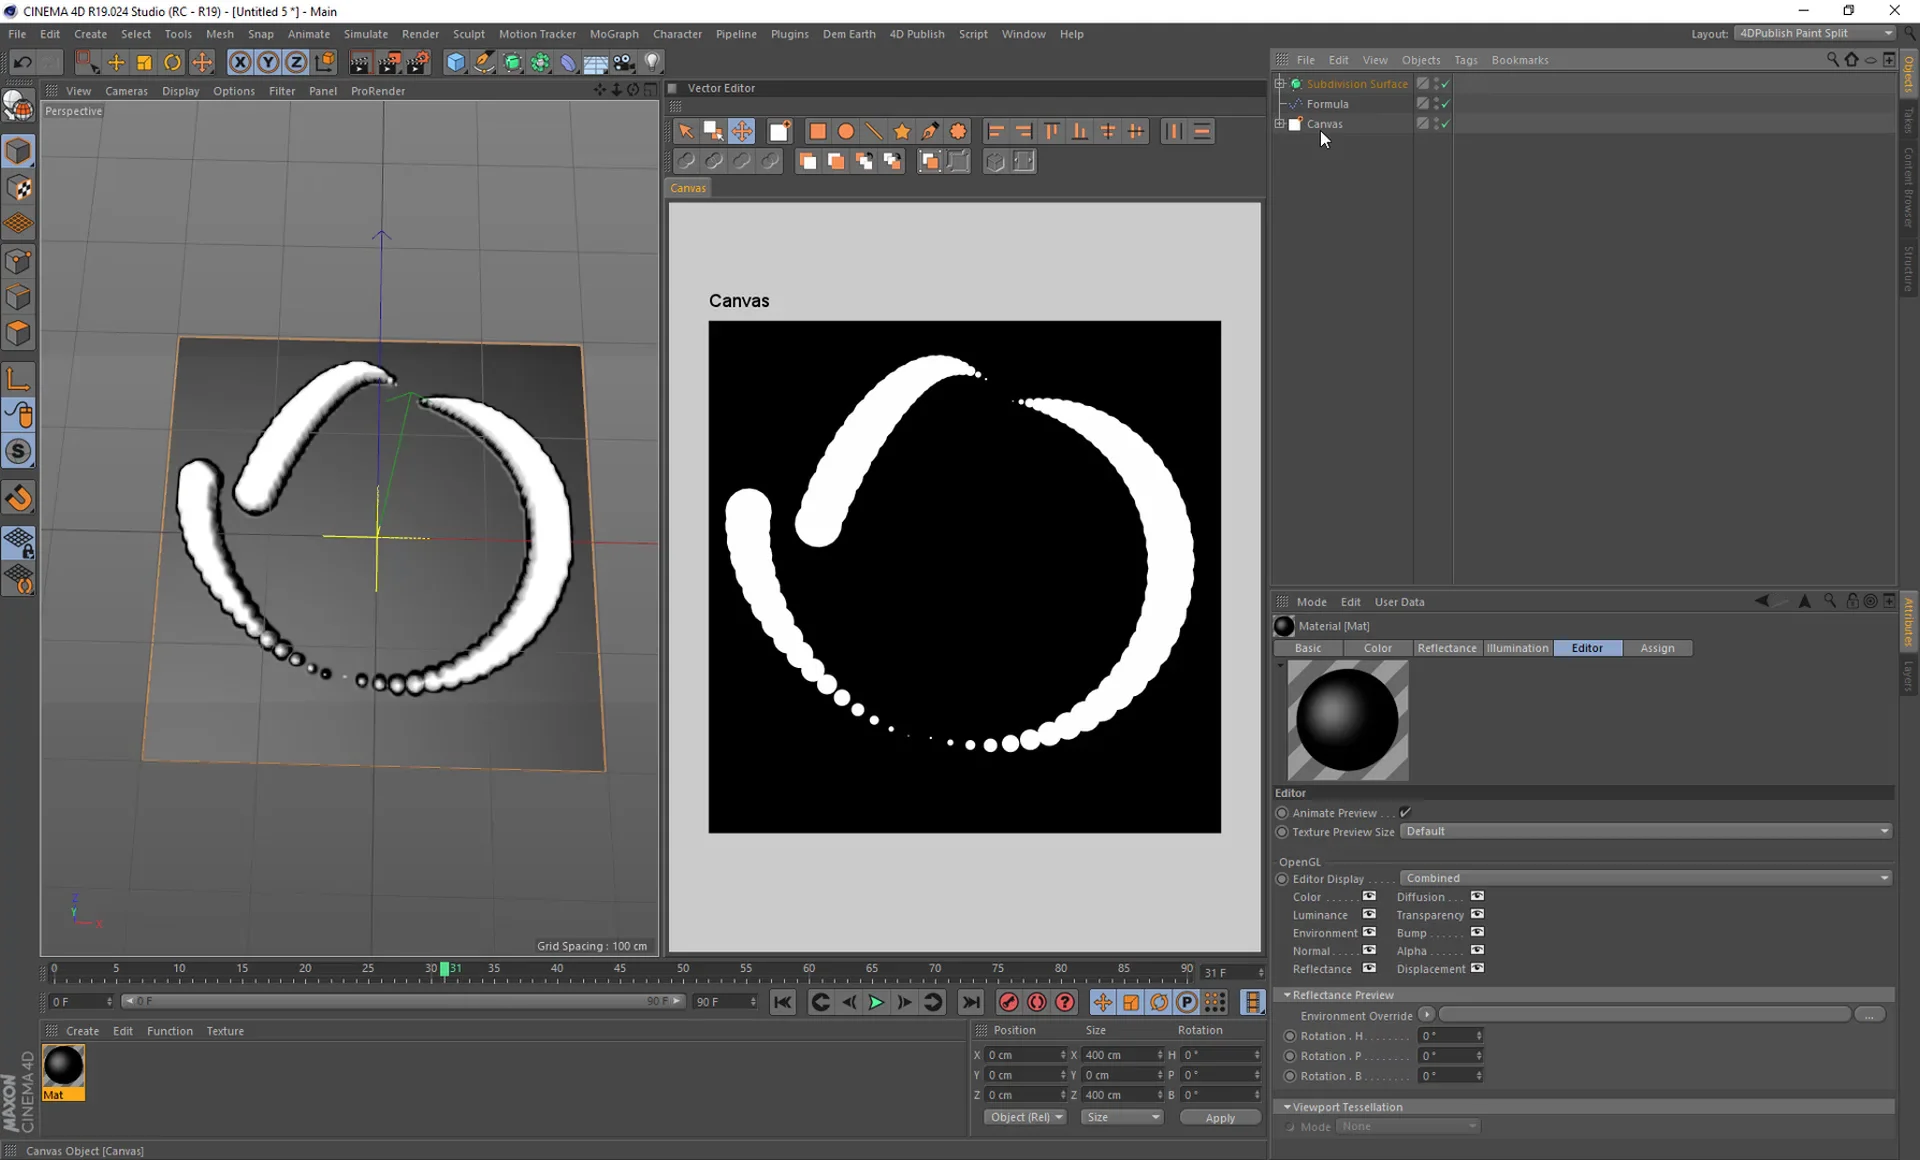Select the Mat material swatch

(63, 1067)
